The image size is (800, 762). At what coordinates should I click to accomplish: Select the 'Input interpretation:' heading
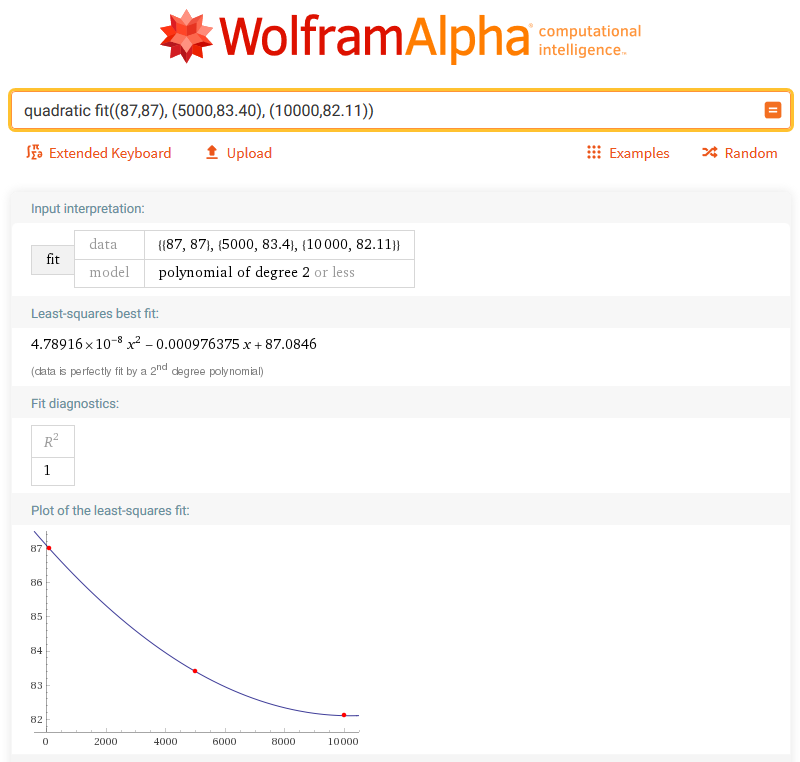88,209
